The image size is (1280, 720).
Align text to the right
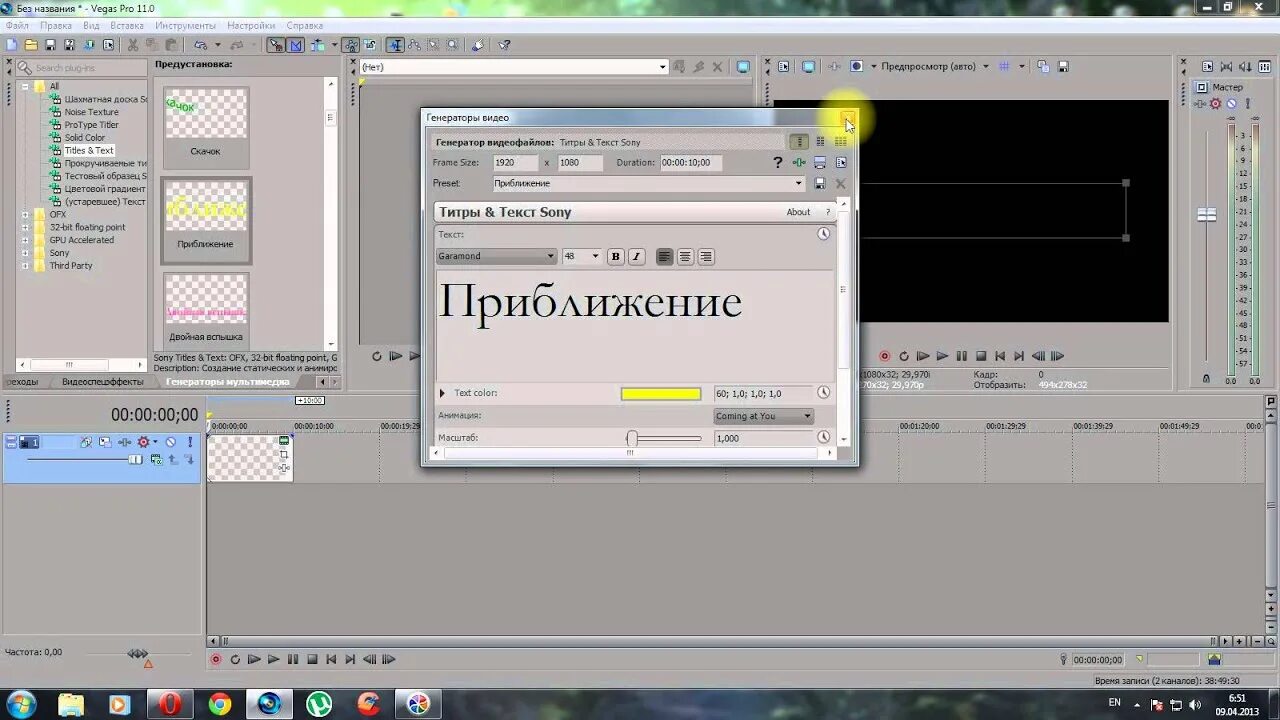[x=706, y=257]
